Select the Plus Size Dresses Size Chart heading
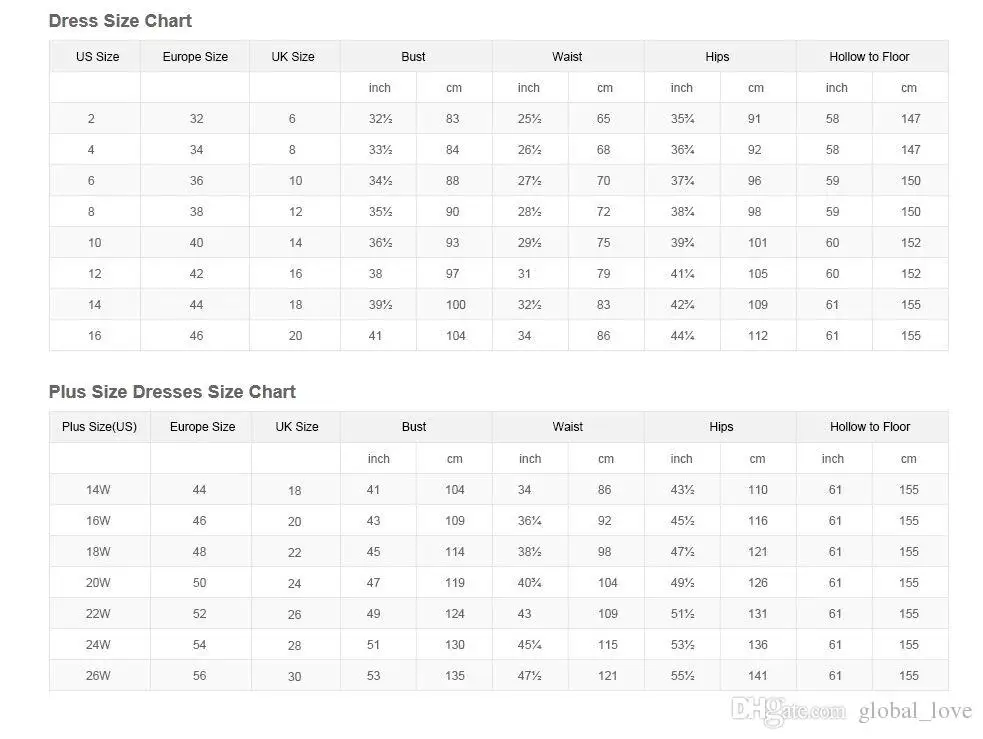The height and width of the screenshot is (739, 983). coord(172,392)
